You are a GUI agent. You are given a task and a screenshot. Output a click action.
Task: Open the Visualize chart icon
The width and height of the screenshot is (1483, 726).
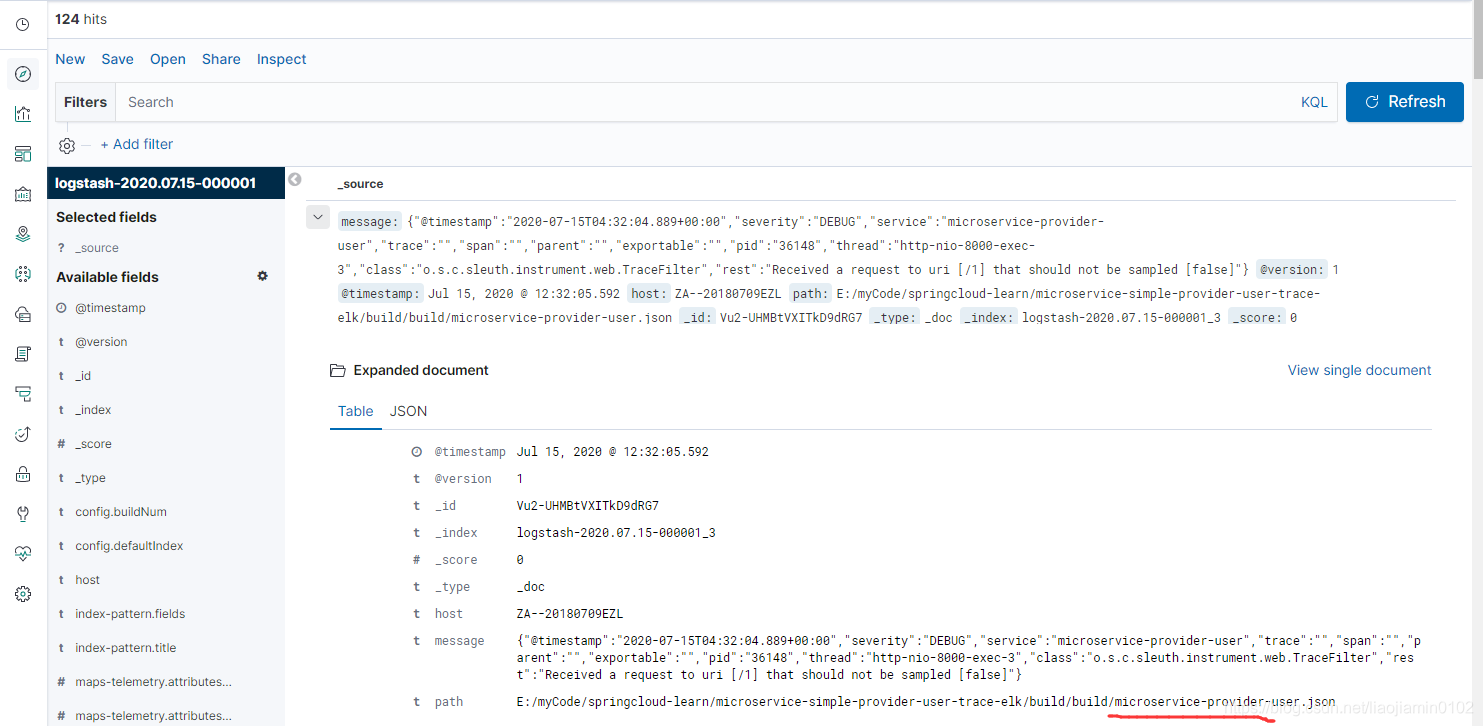tap(23, 114)
